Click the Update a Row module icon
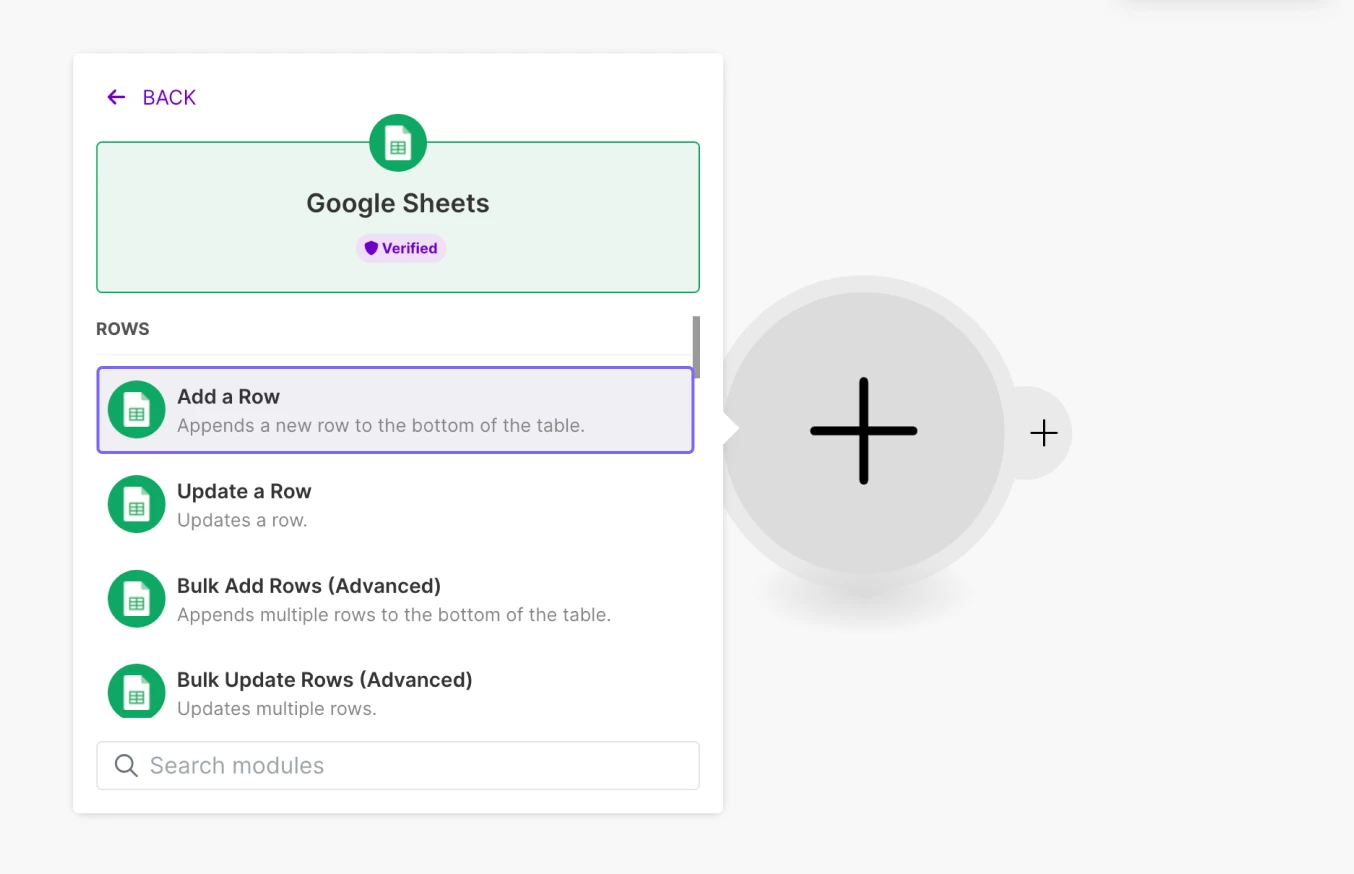The height and width of the screenshot is (874, 1354). (x=136, y=504)
